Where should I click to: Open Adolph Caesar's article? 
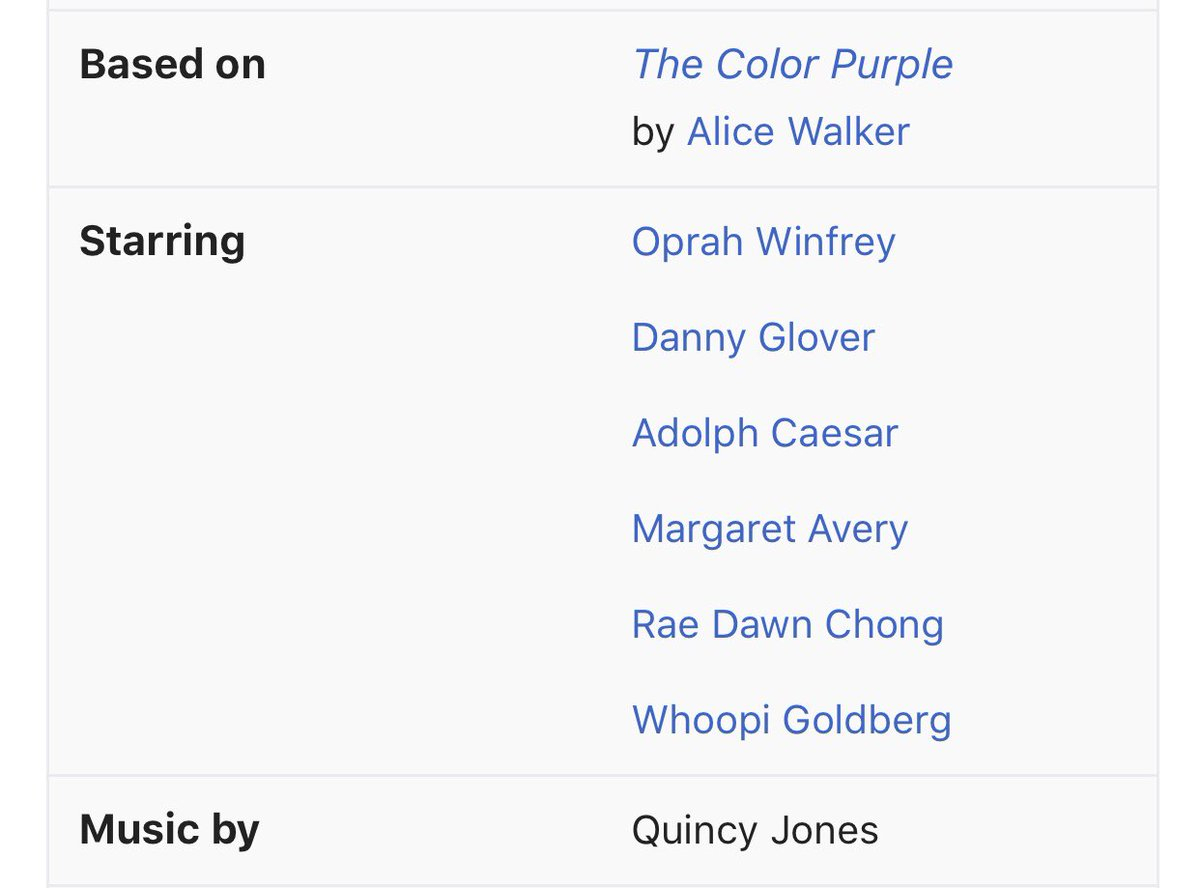tap(765, 434)
